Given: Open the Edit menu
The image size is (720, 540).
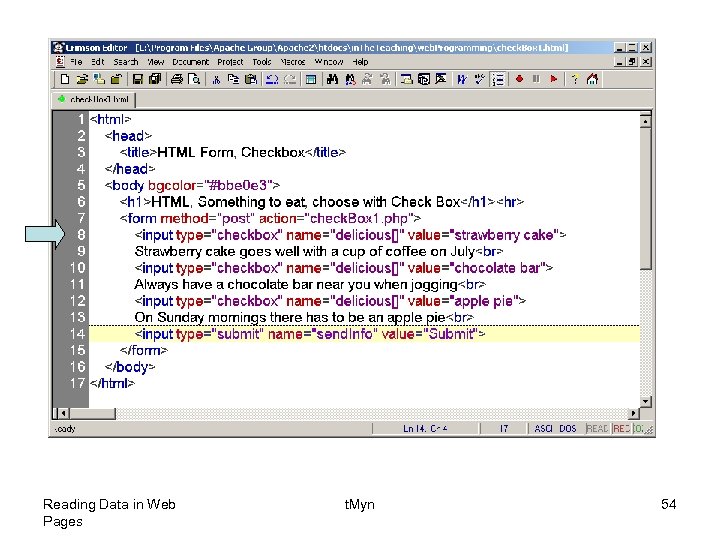Looking at the screenshot, I should (97, 62).
